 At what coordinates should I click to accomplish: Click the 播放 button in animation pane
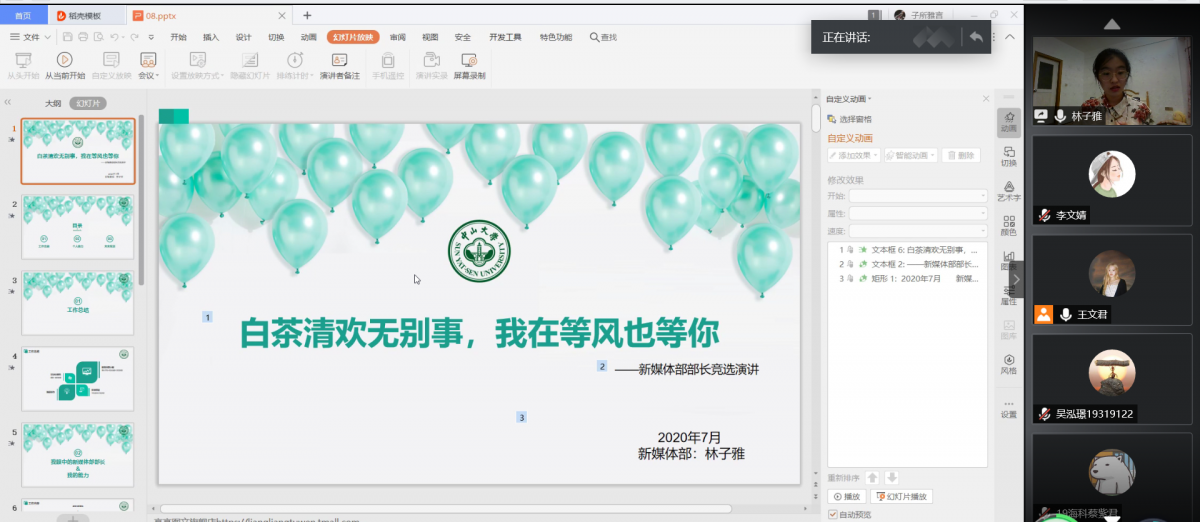pos(847,497)
